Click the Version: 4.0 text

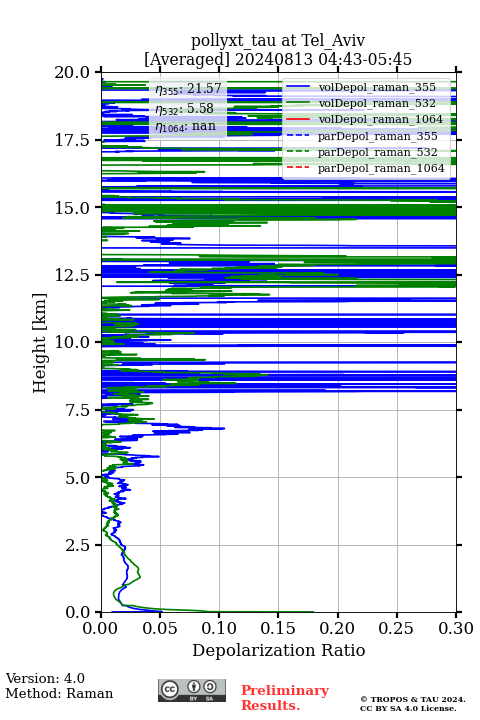45,678
